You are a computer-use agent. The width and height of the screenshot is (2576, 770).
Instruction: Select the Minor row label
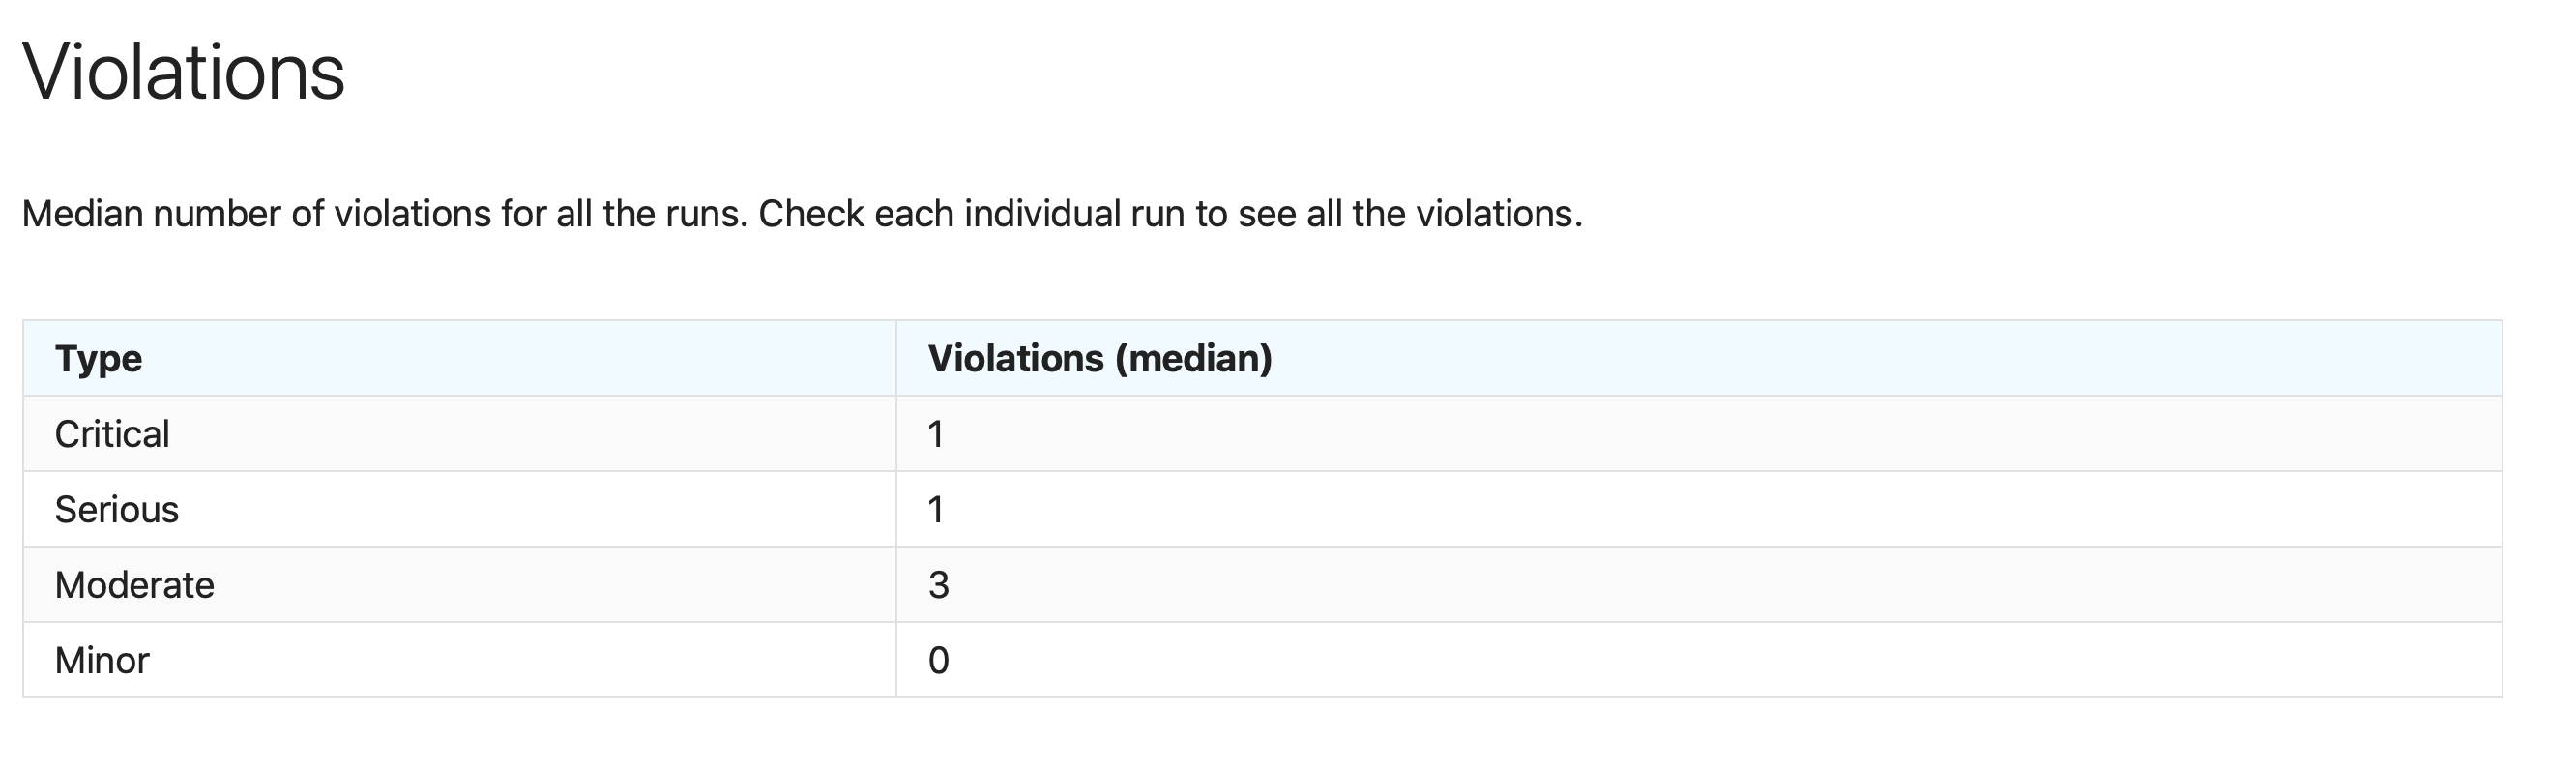[102, 660]
